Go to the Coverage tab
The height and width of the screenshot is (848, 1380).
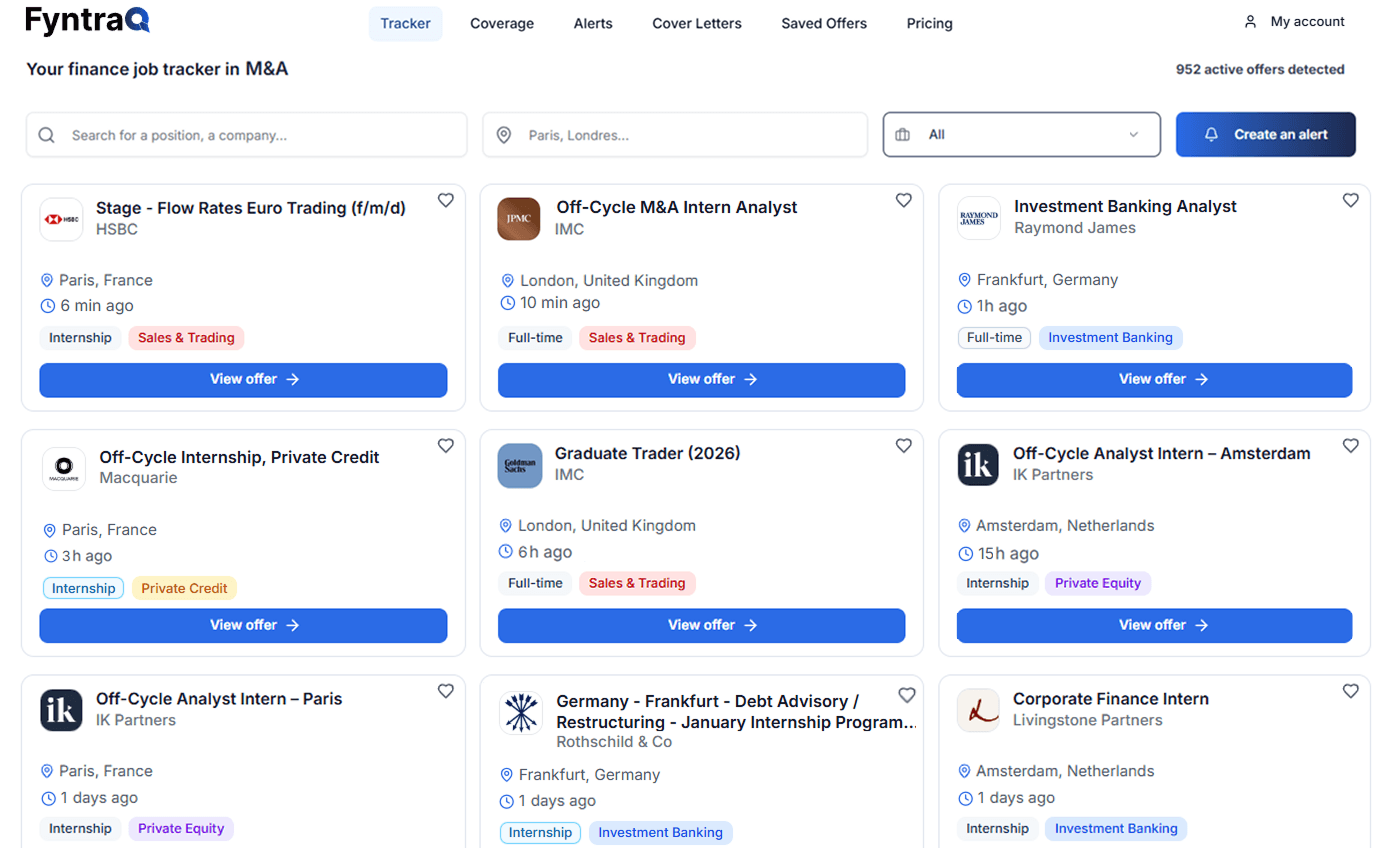click(x=502, y=23)
